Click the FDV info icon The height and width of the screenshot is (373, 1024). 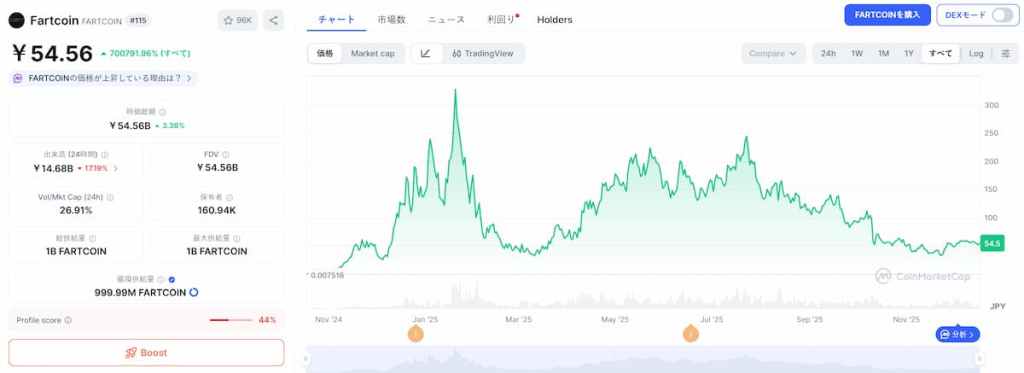(226, 155)
